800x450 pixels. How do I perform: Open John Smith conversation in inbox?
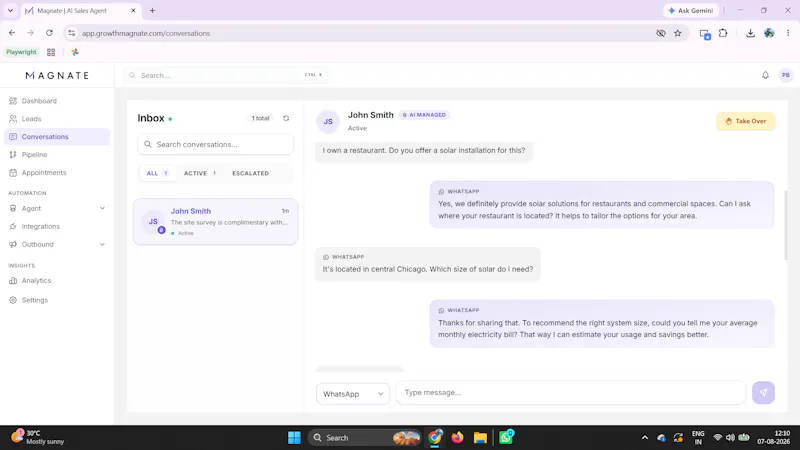(215, 221)
